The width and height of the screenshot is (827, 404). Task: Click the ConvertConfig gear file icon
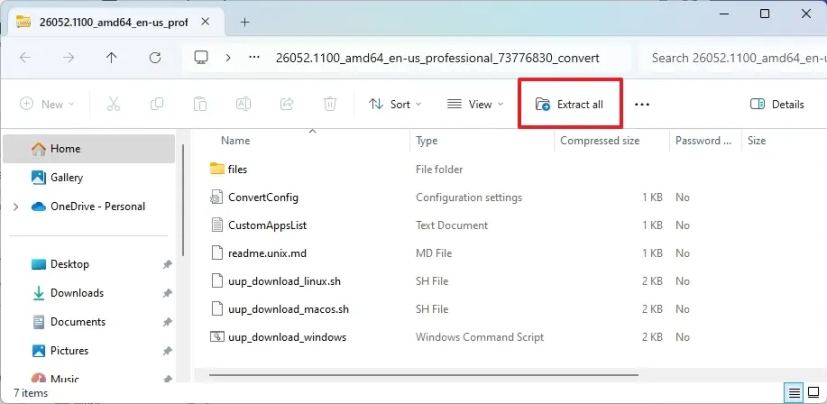click(217, 197)
